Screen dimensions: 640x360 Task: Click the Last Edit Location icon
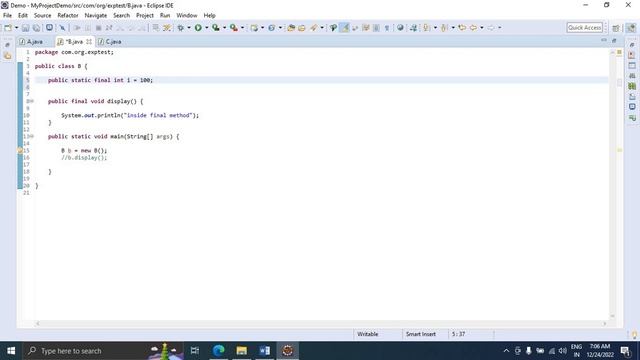pyautogui.click(x=462, y=28)
